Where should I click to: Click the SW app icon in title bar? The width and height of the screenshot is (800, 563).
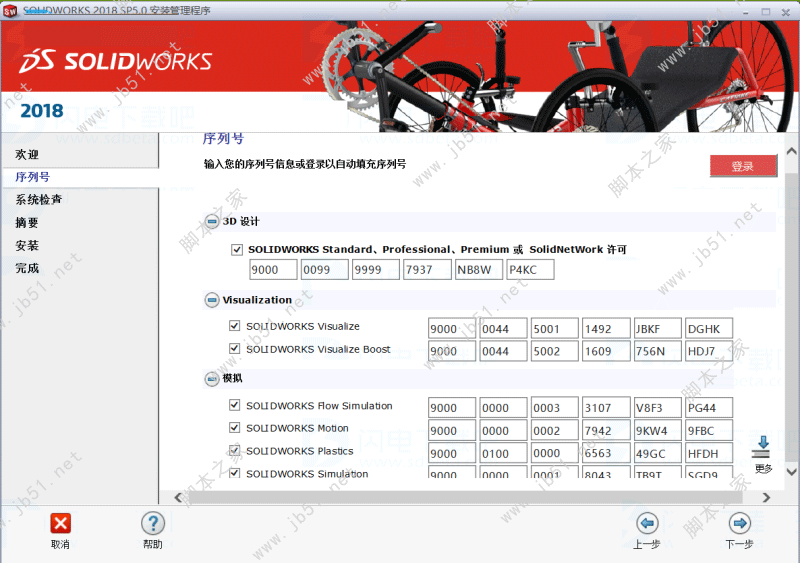(10, 10)
